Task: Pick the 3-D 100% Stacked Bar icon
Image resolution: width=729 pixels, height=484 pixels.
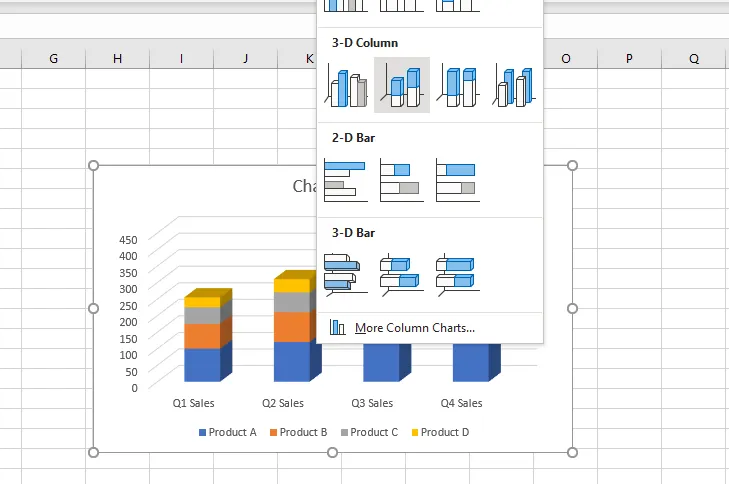Action: (x=458, y=273)
